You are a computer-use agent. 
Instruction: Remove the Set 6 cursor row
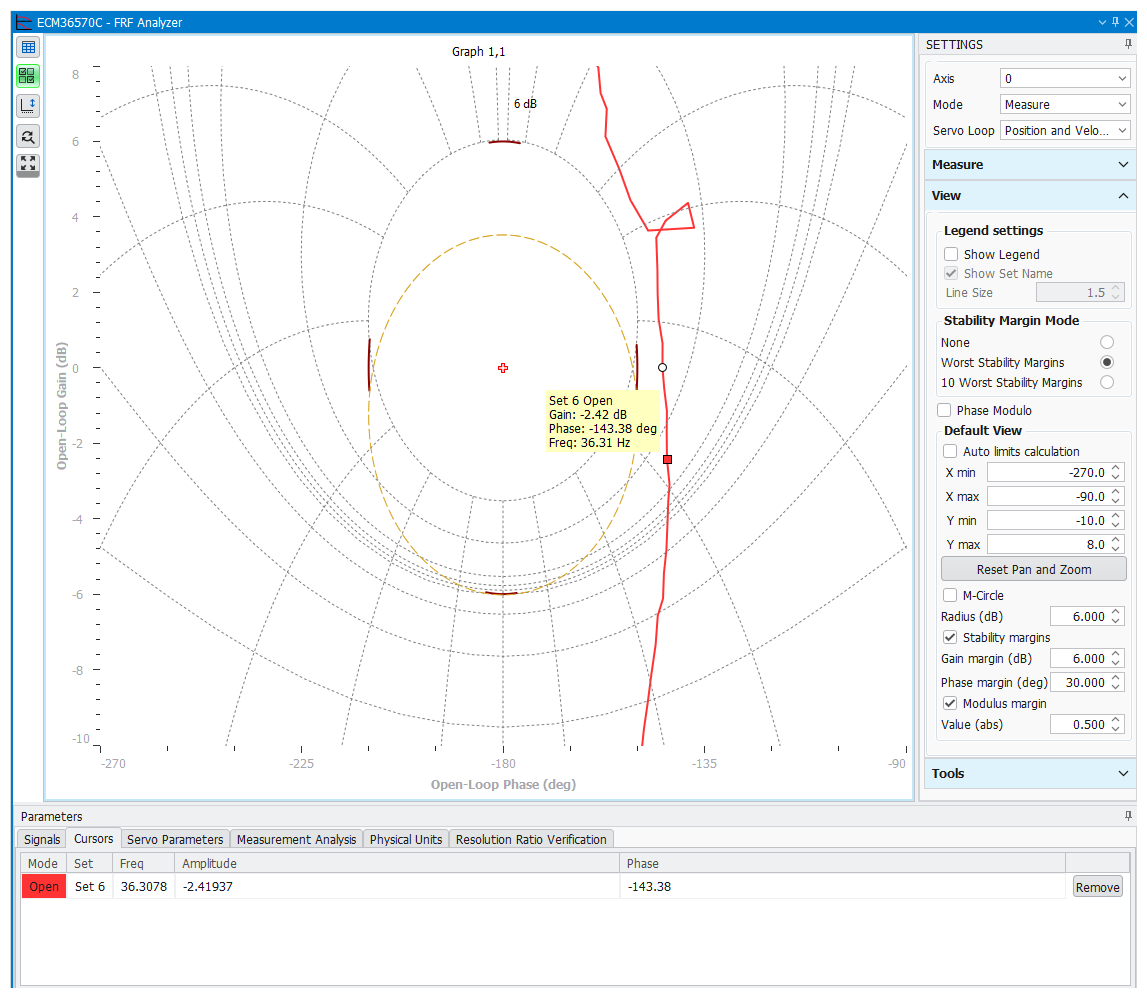(x=1097, y=886)
